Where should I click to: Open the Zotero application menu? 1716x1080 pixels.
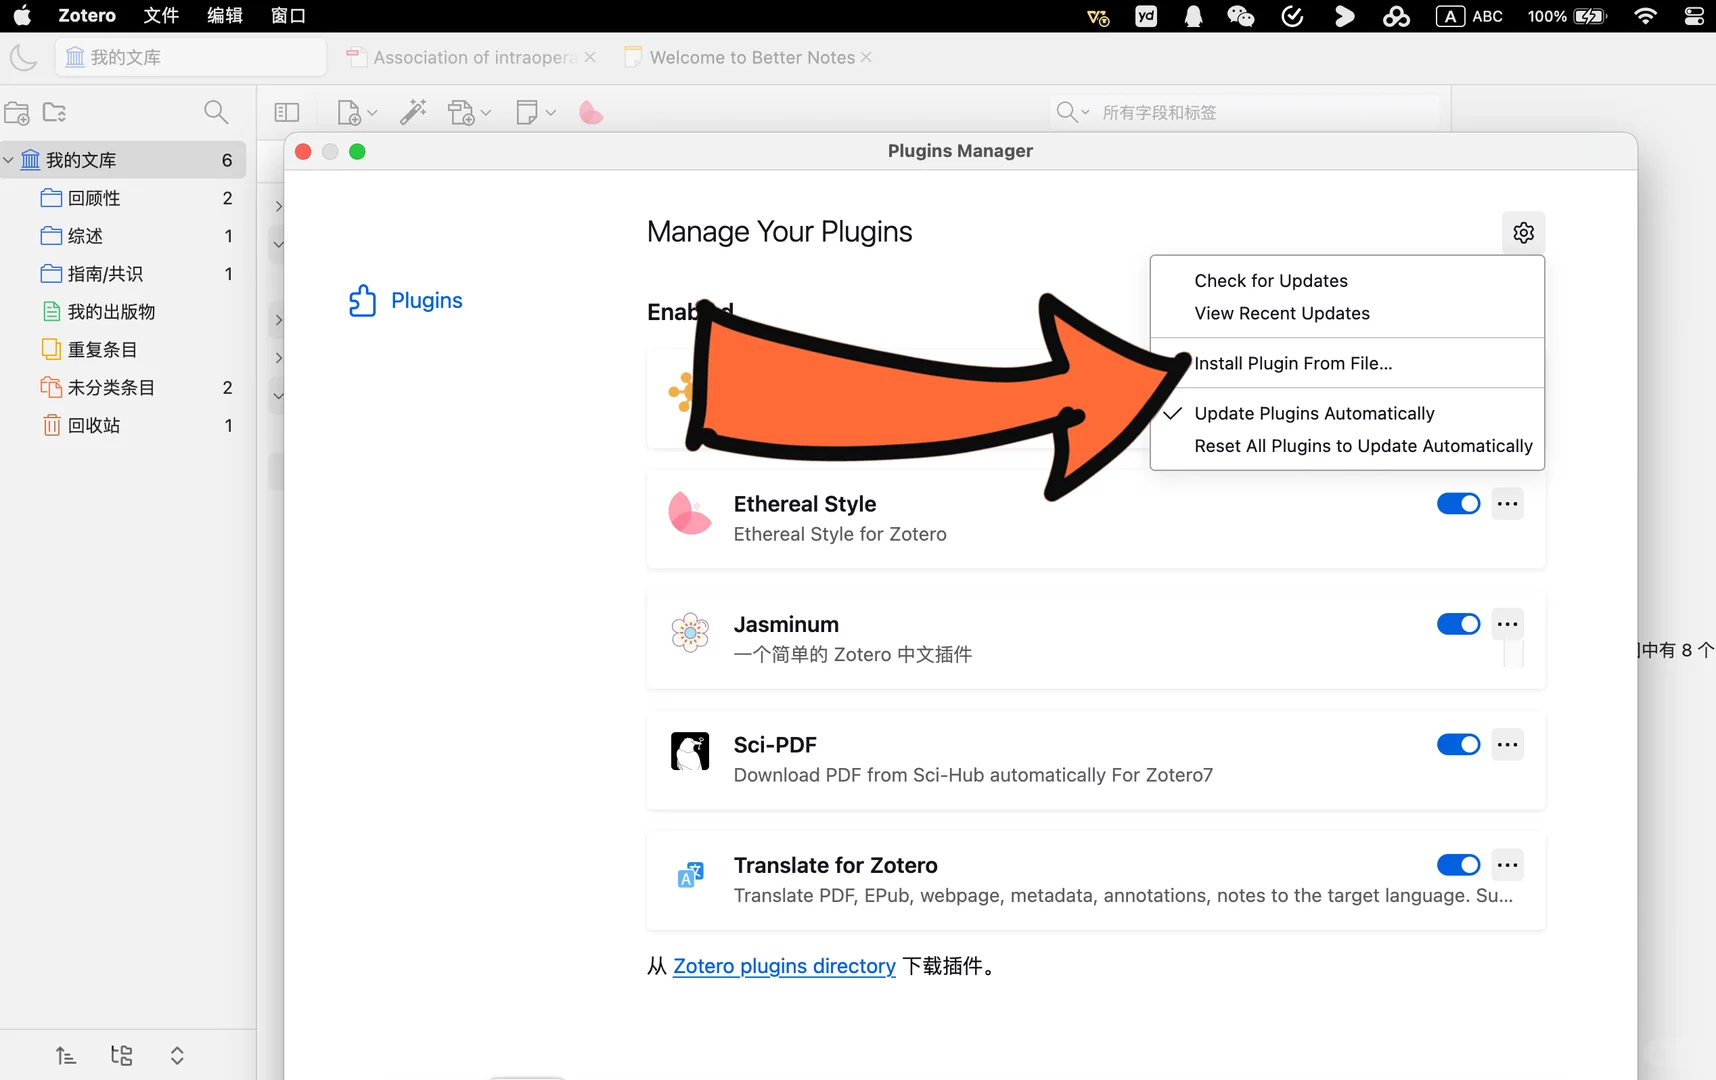pyautogui.click(x=87, y=16)
